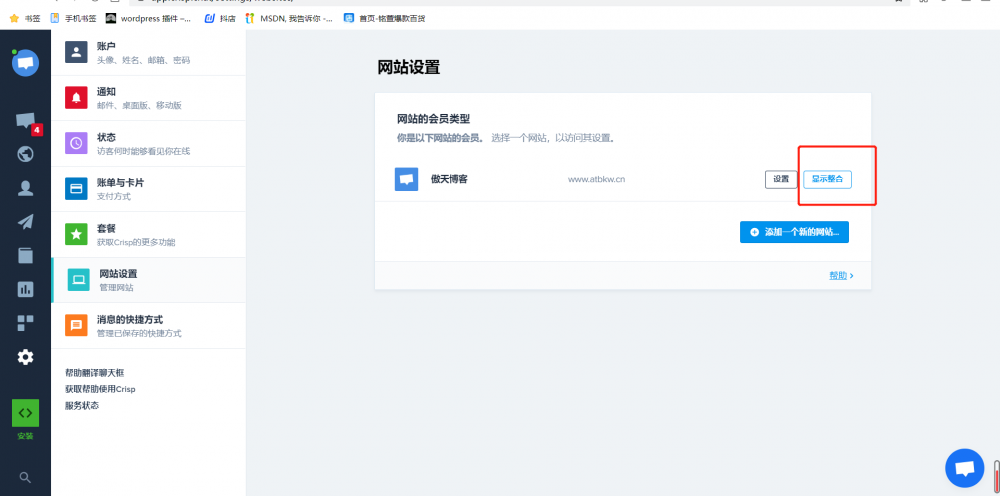The image size is (1000, 496).
Task: Click the green online status dot
Action: tap(15, 52)
